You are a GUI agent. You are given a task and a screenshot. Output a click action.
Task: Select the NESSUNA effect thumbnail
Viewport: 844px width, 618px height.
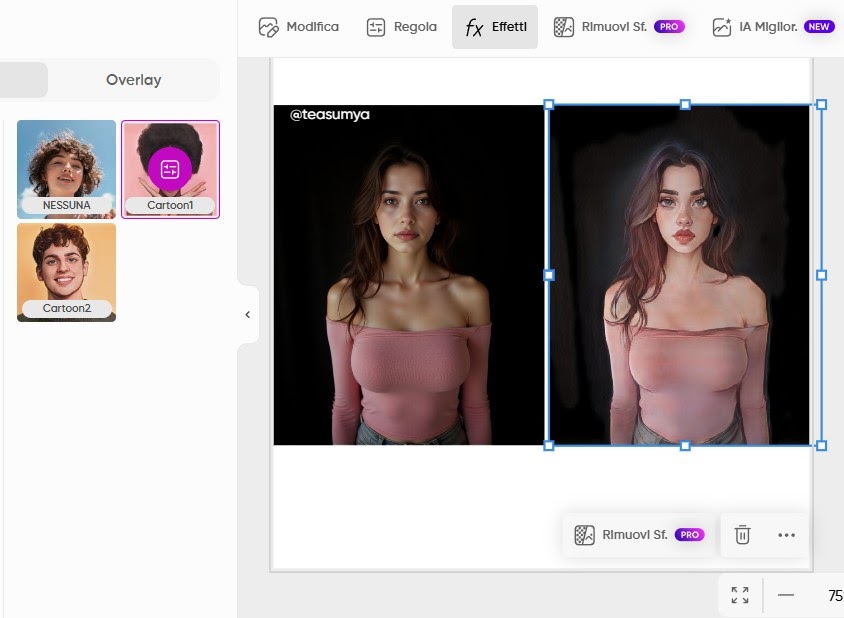[66, 169]
